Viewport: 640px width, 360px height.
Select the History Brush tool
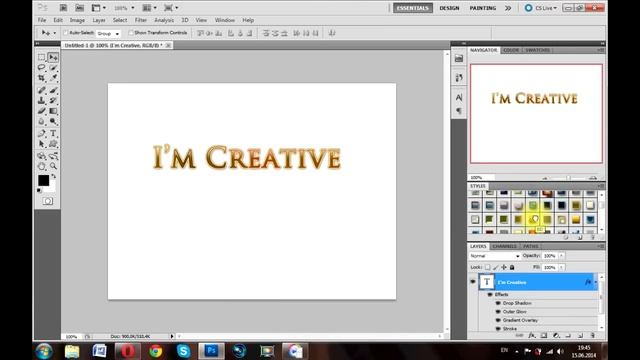(x=53, y=100)
